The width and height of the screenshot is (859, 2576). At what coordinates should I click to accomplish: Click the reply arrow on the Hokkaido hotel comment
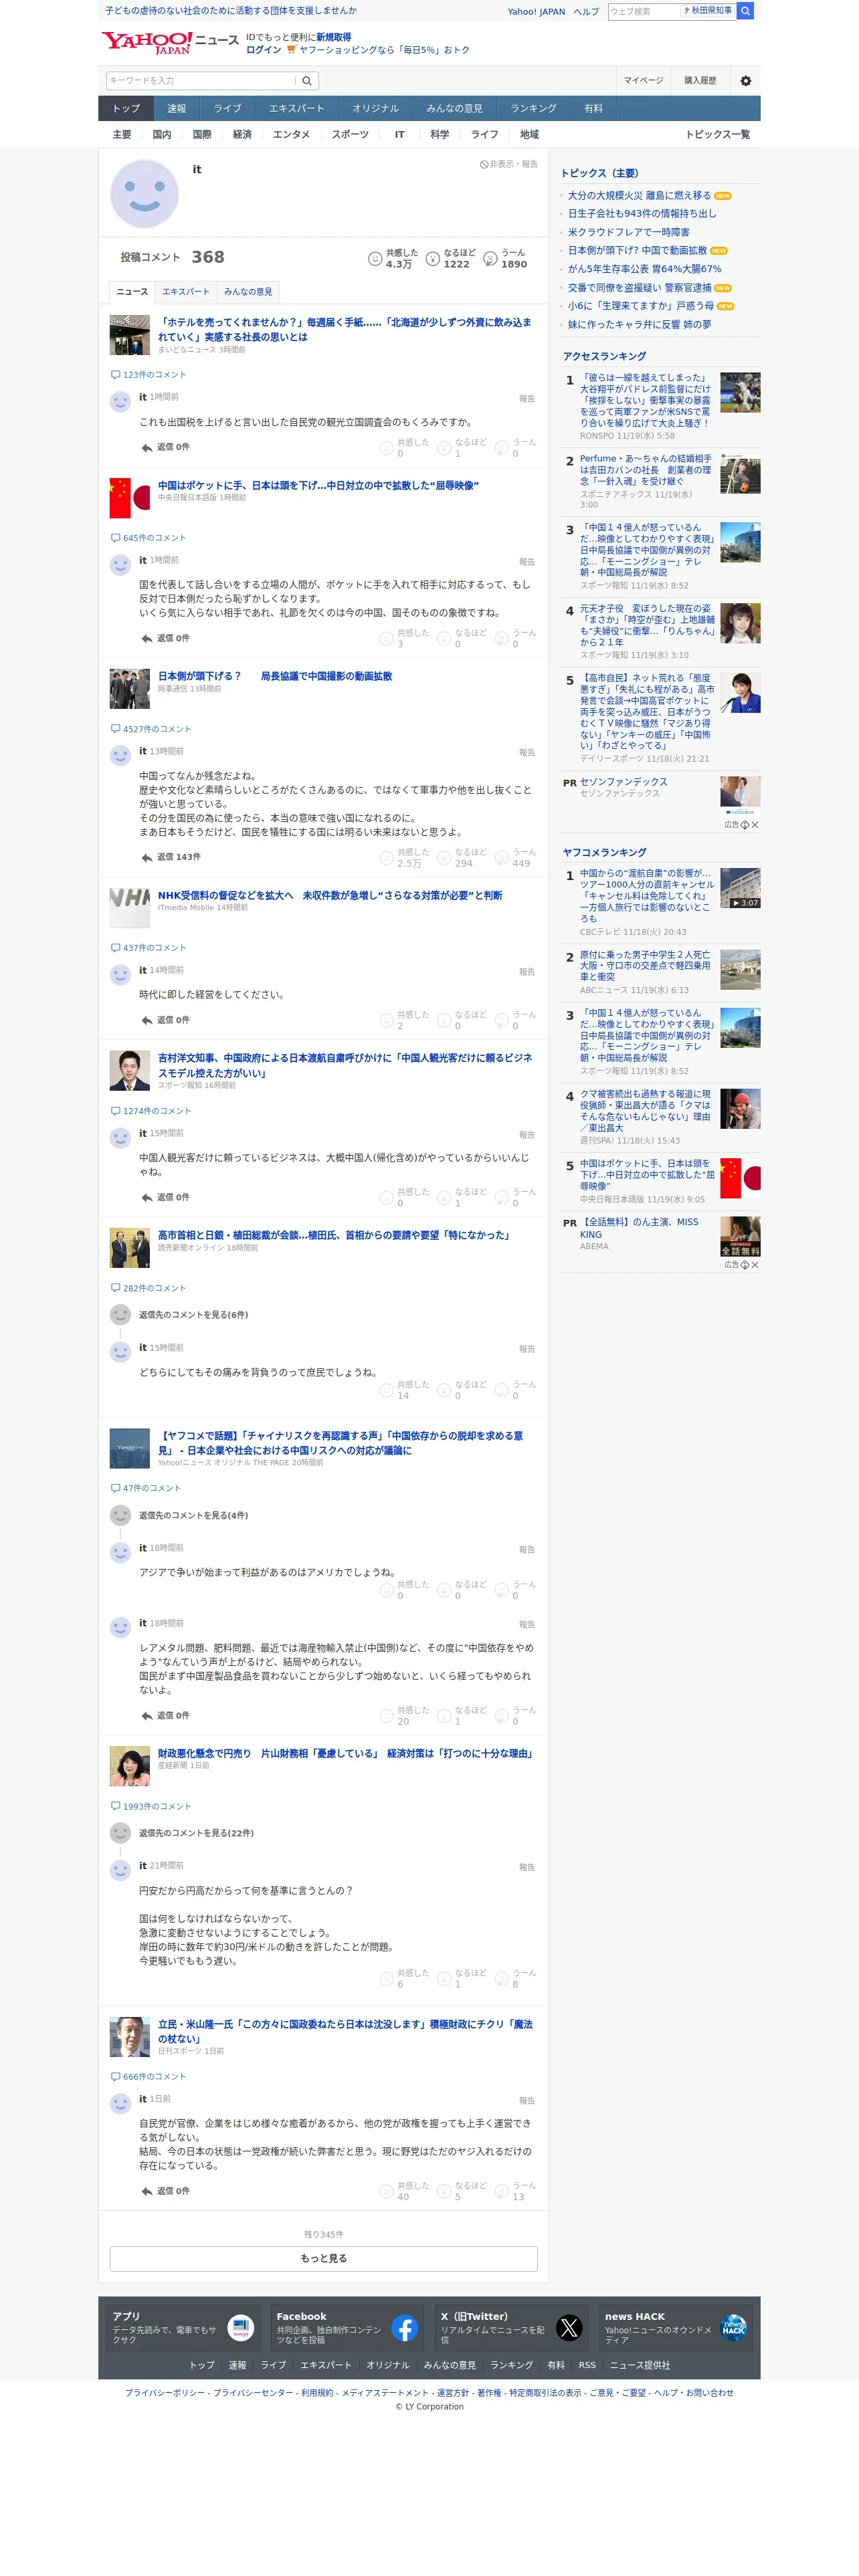pyautogui.click(x=147, y=448)
